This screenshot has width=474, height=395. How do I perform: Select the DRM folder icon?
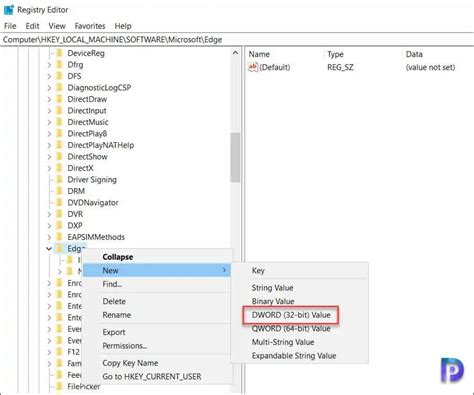(x=59, y=191)
